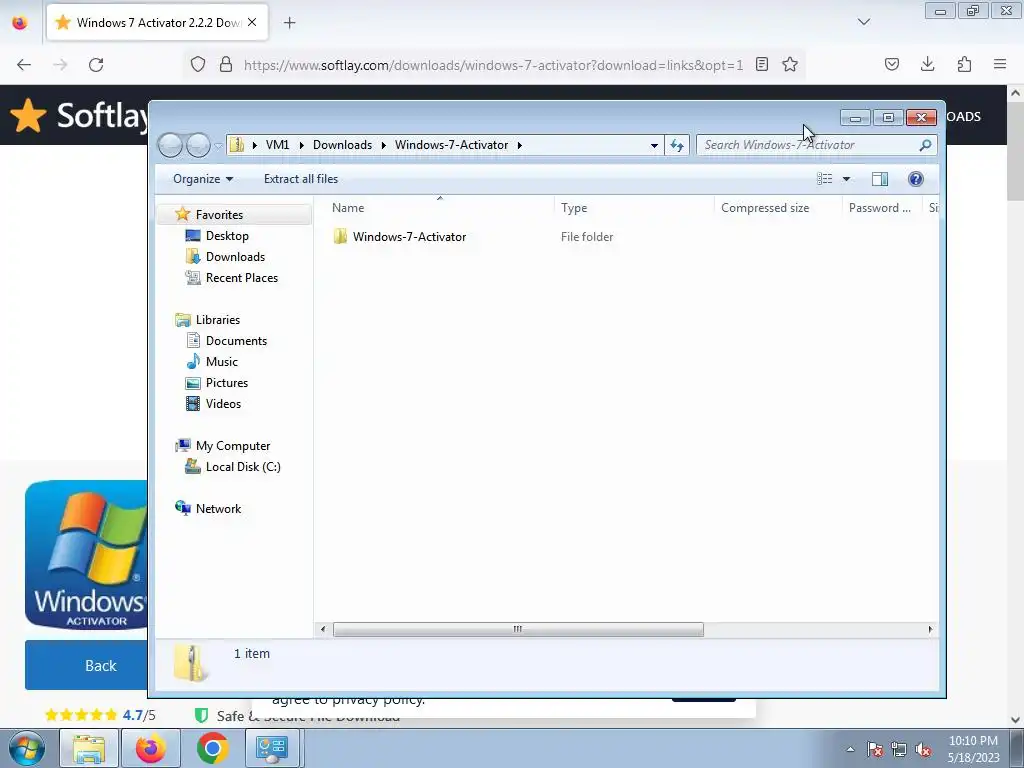Bookmark this page with star icon
Screen dimensions: 1024x768
click(790, 64)
